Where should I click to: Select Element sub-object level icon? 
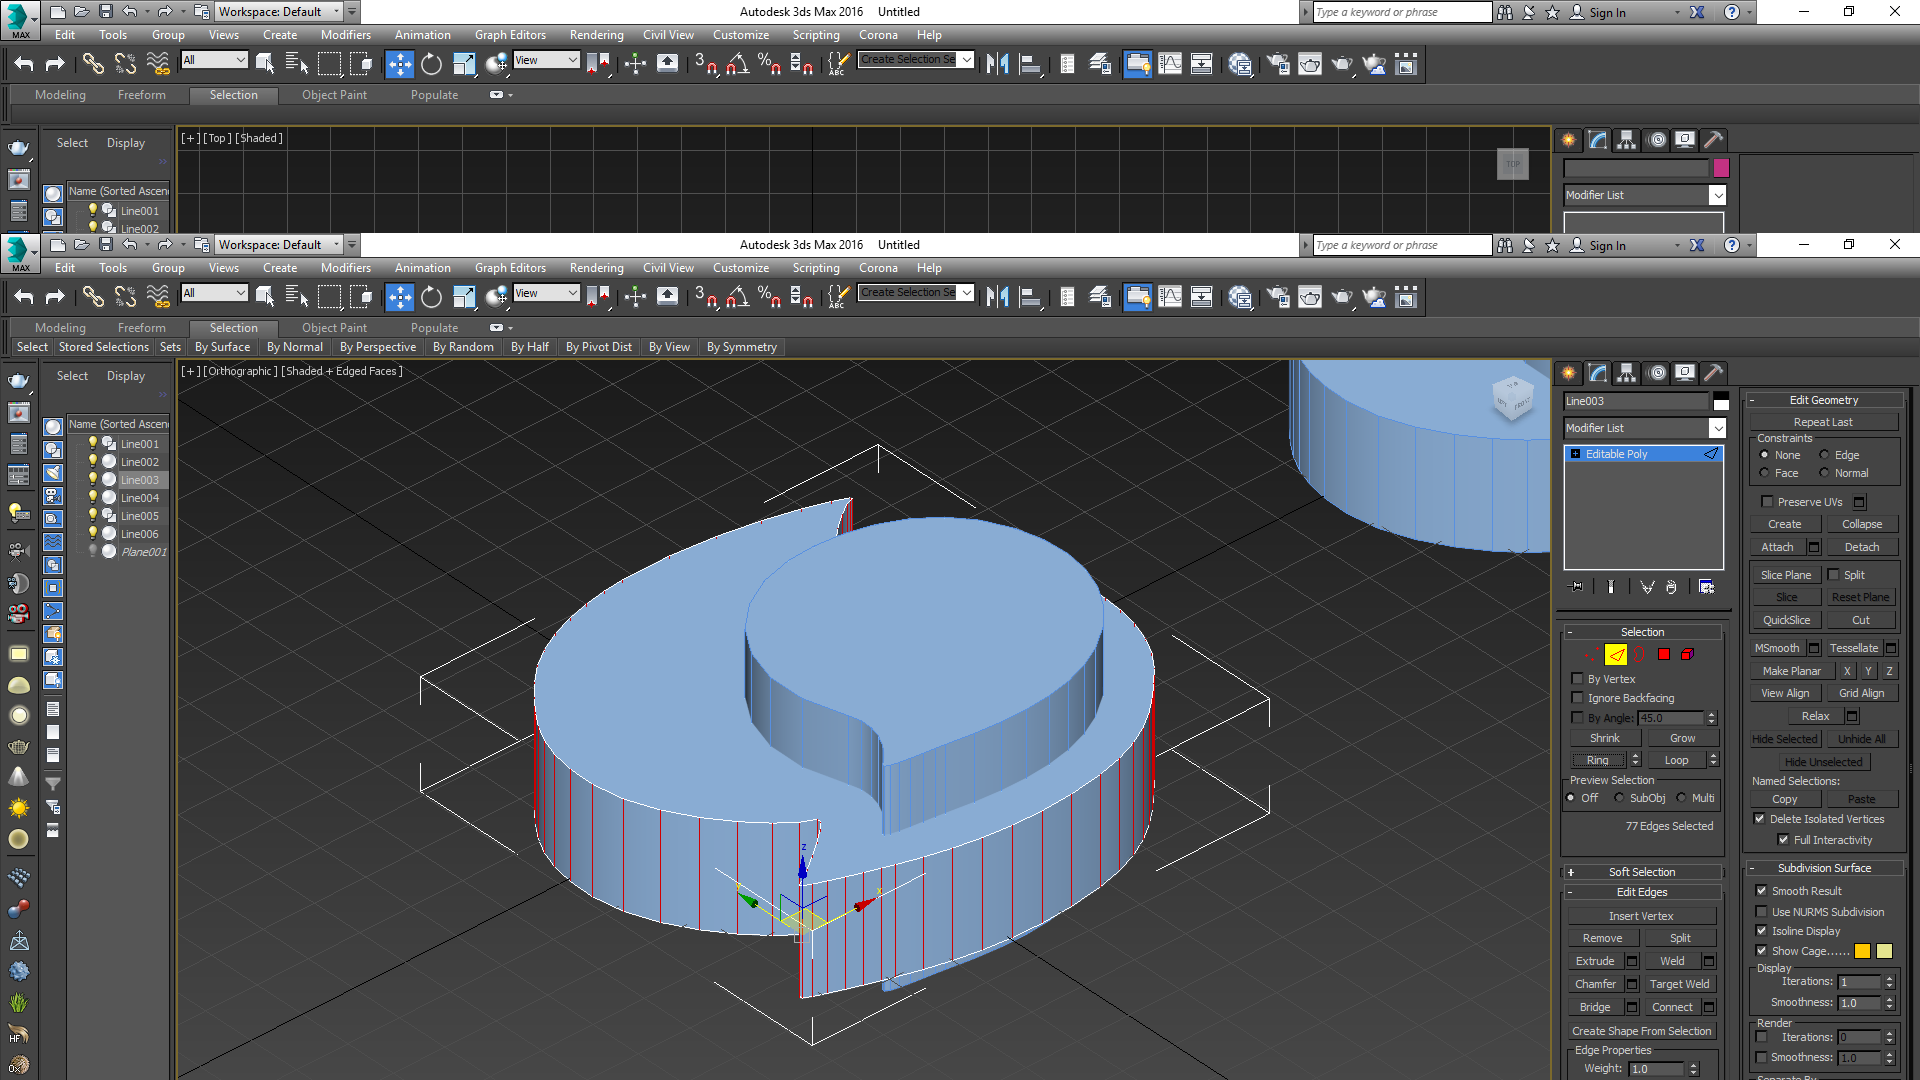1688,655
